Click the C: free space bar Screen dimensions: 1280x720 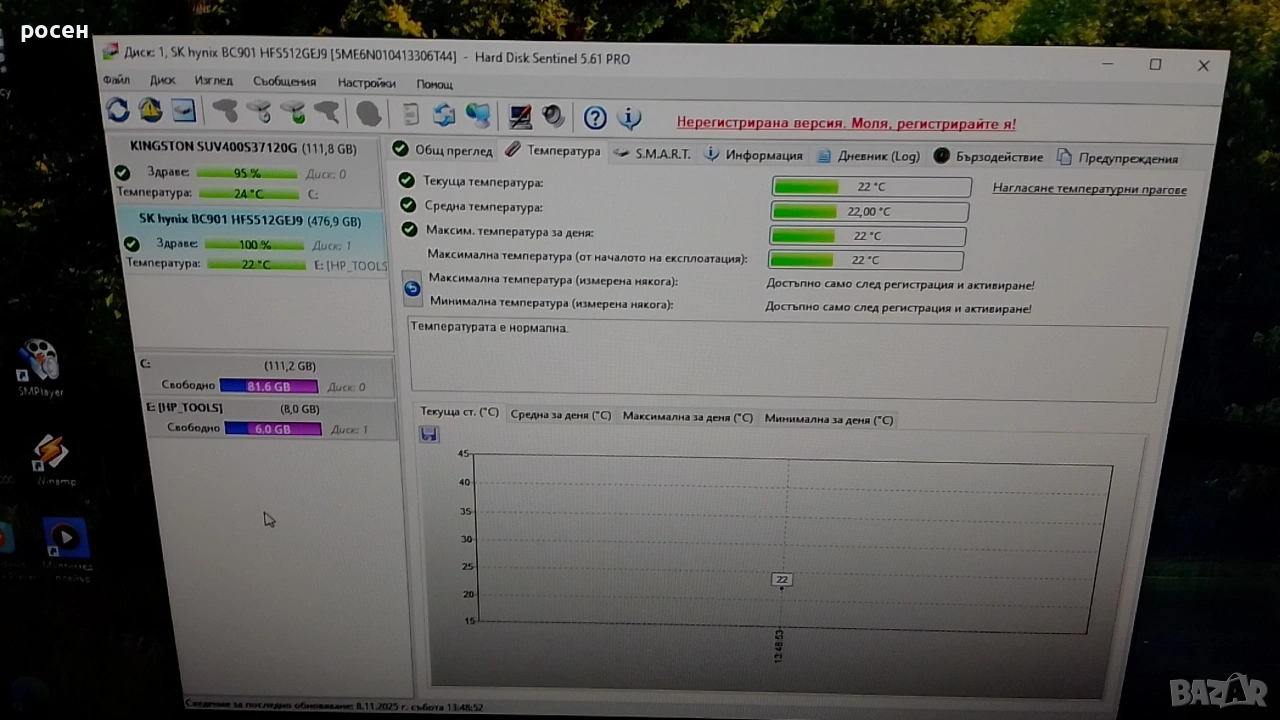pos(268,386)
